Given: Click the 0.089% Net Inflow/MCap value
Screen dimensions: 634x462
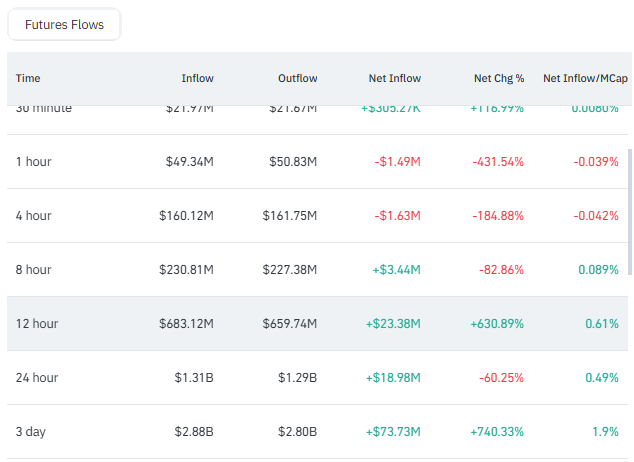Looking at the screenshot, I should (598, 270).
